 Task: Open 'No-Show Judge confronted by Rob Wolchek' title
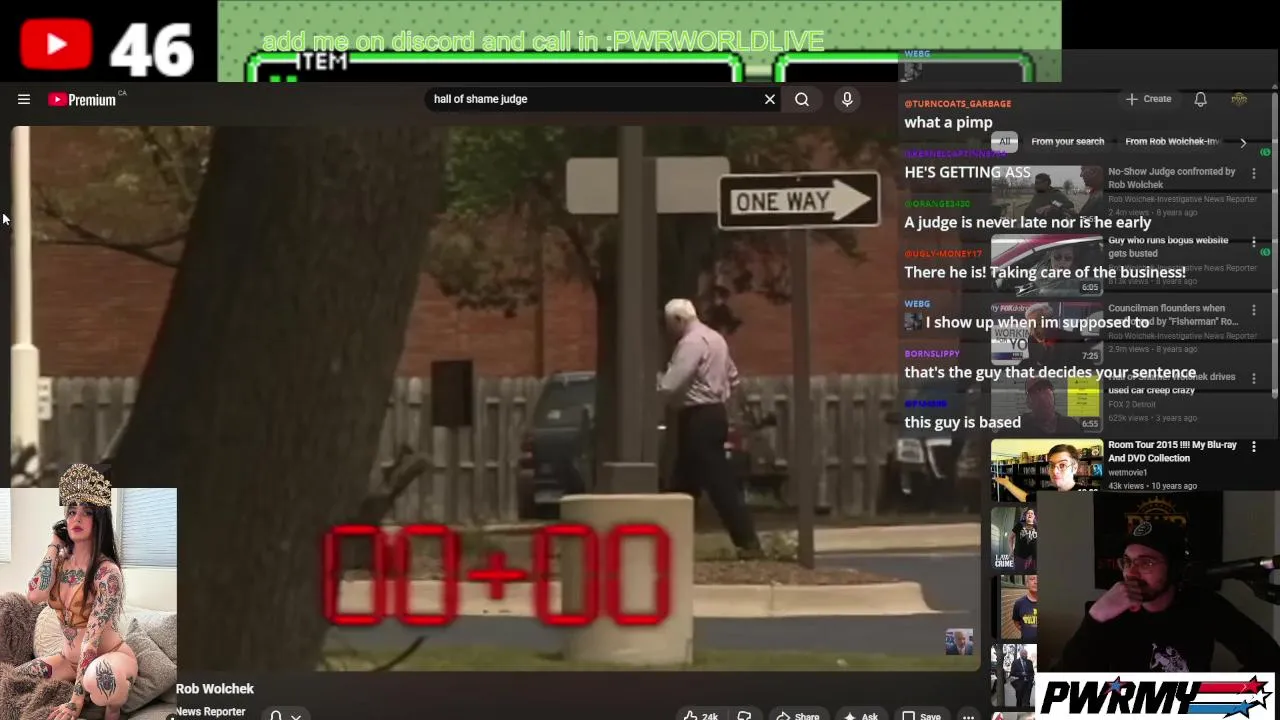tap(1171, 178)
